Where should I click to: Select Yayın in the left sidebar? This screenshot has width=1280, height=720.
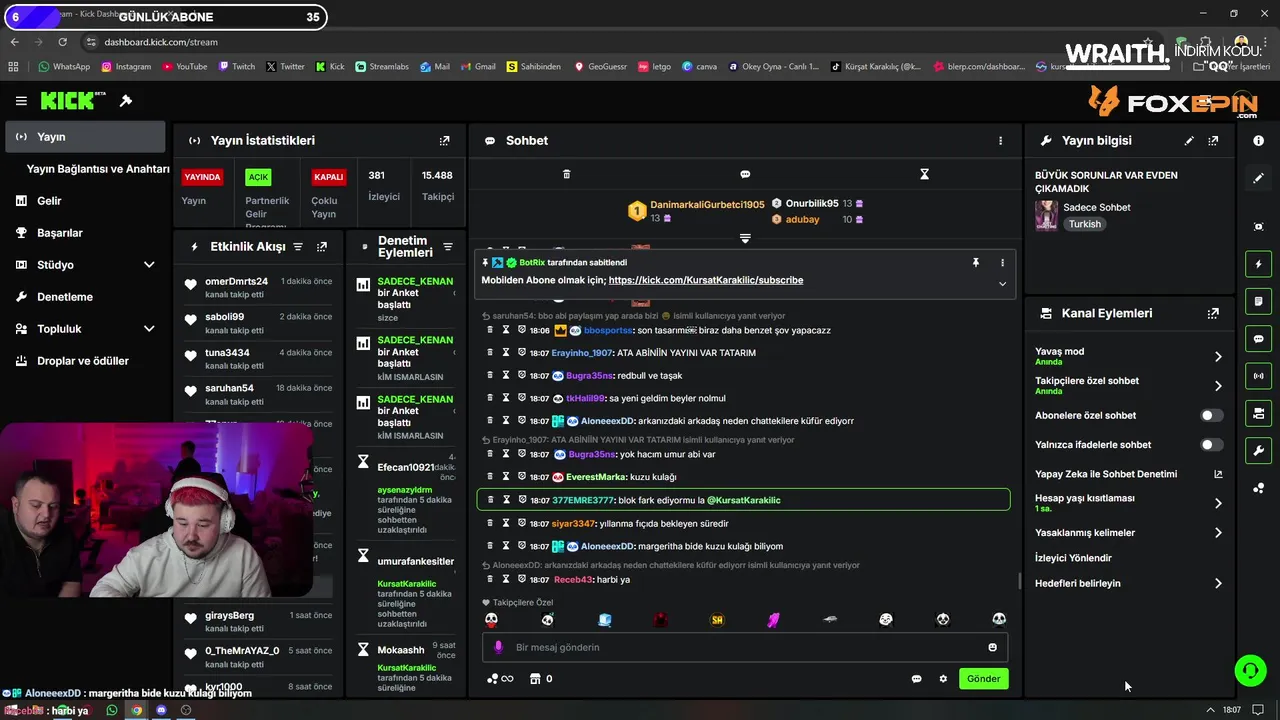pos(86,137)
